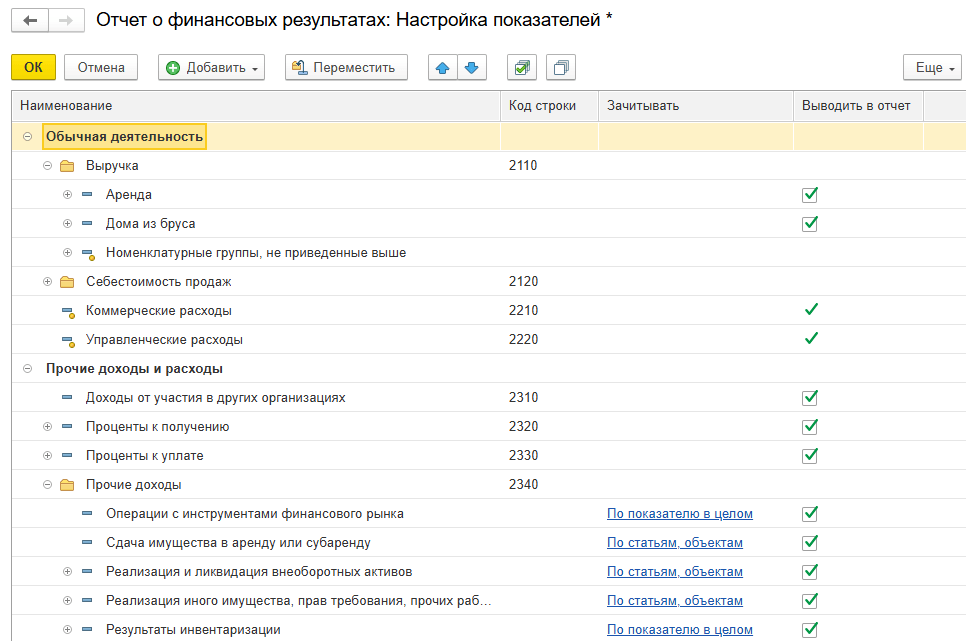
Task: Open link for Сдача имущества в аренду
Action: [x=674, y=543]
